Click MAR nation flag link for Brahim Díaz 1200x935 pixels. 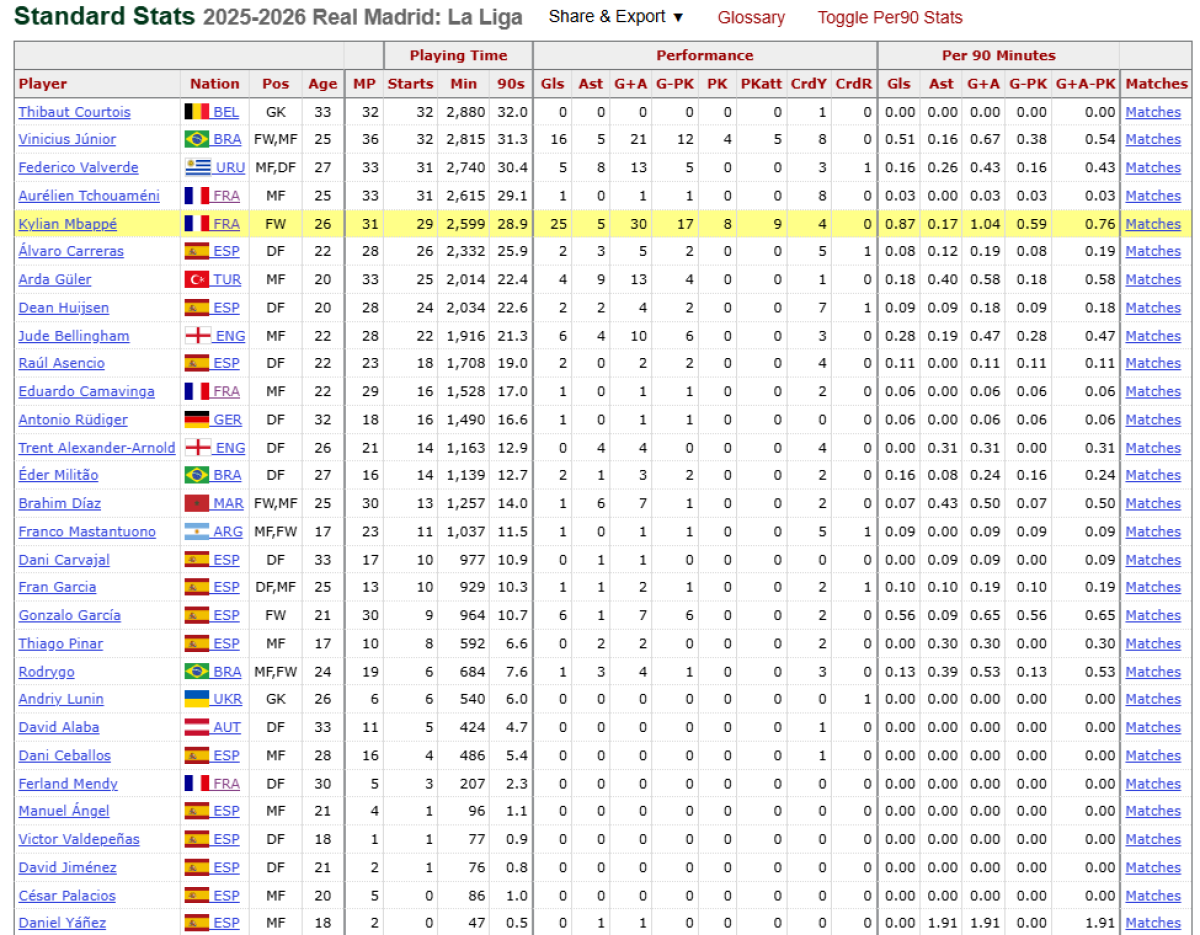tap(214, 503)
